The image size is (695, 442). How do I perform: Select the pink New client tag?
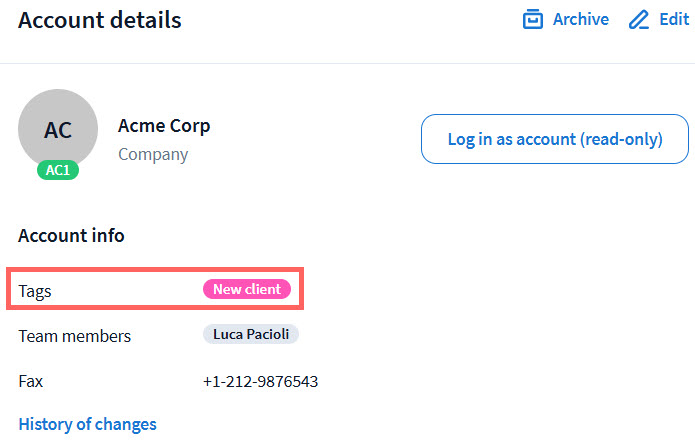pos(247,289)
